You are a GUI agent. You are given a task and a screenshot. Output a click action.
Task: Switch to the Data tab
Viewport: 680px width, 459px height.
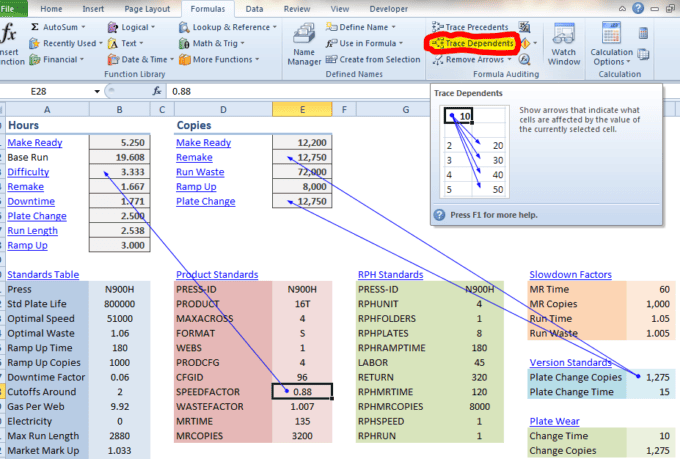[254, 9]
